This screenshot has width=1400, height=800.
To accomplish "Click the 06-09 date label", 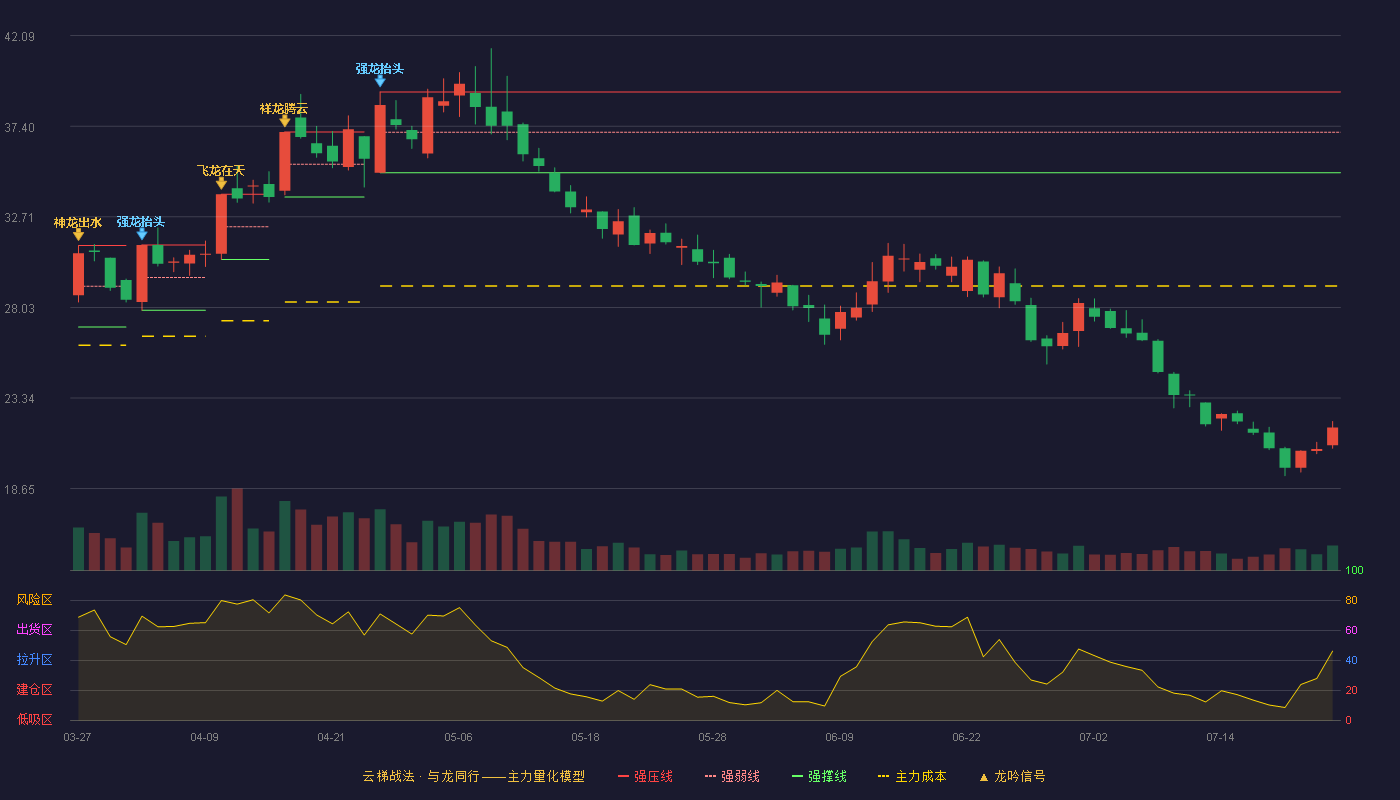I will pos(839,737).
